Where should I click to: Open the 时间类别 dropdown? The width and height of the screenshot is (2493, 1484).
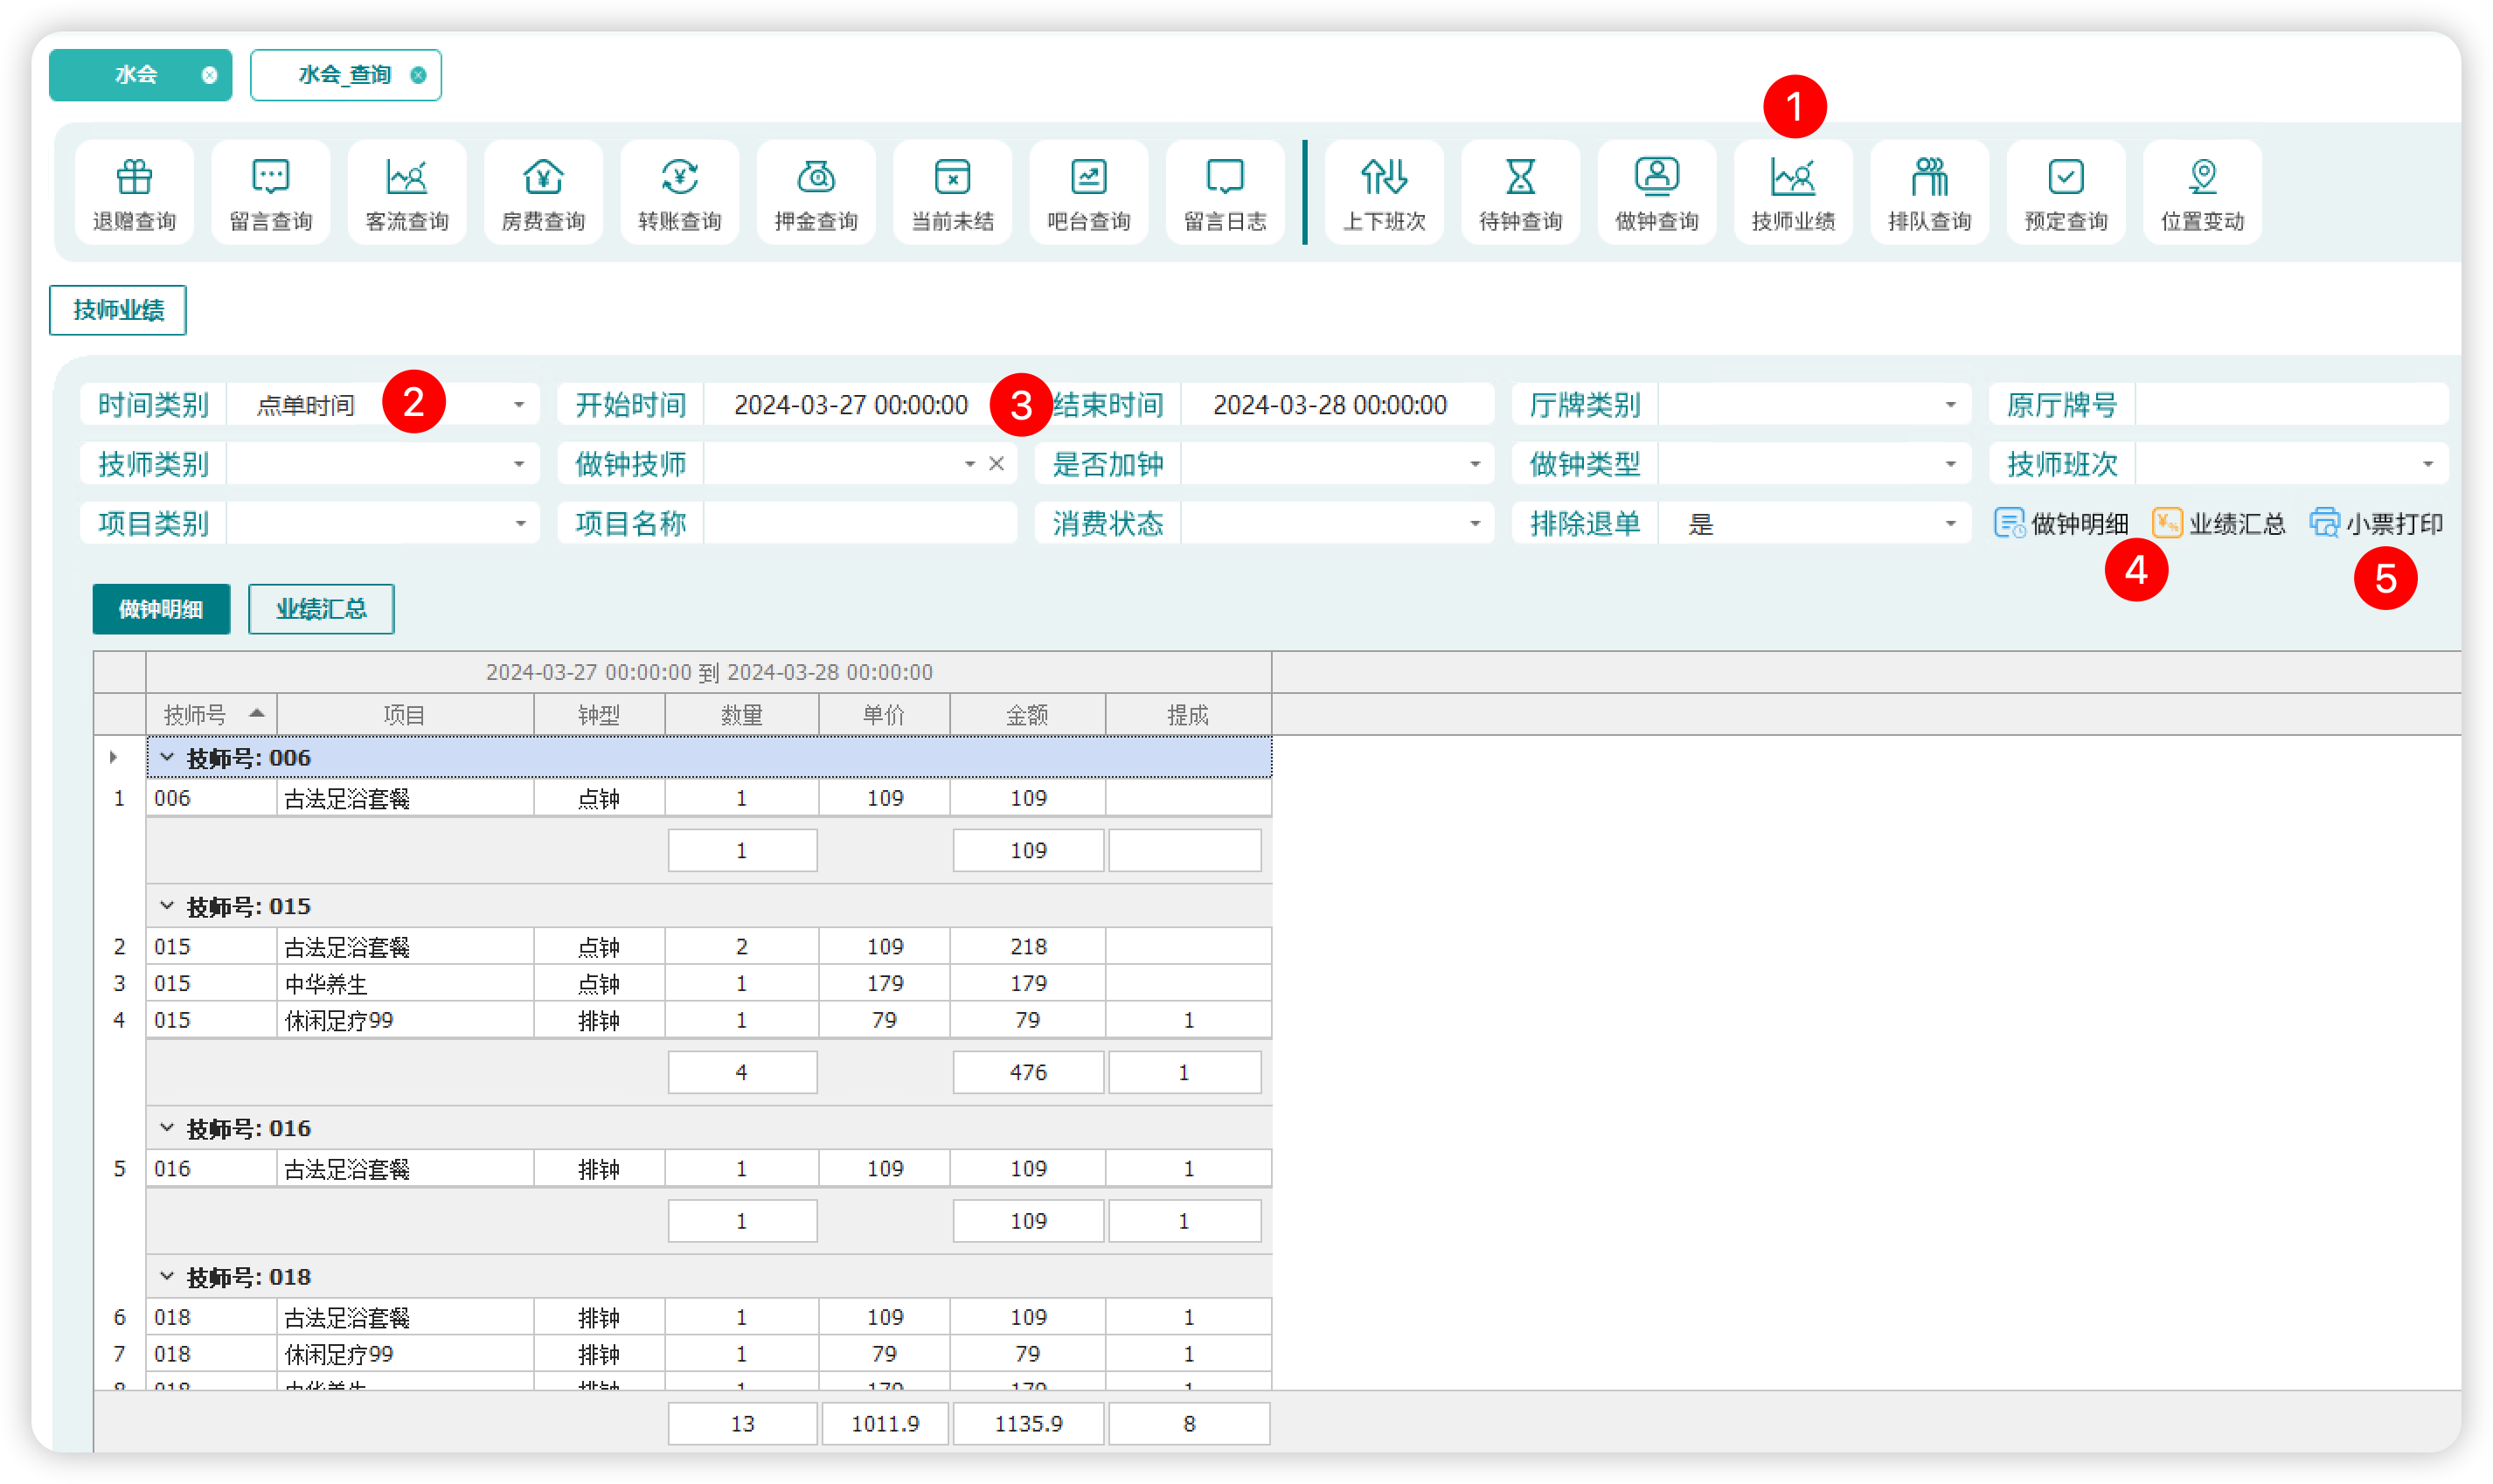click(x=518, y=405)
